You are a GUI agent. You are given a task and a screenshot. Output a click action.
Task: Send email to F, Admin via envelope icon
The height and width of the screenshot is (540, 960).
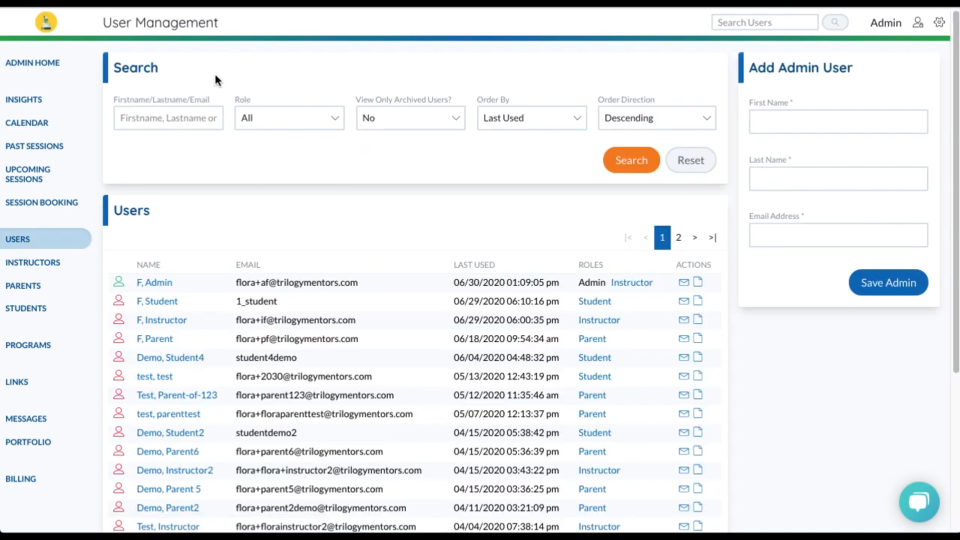[683, 282]
